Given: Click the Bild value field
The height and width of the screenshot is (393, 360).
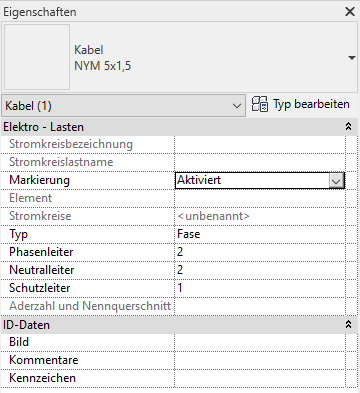Looking at the screenshot, I should [x=260, y=342].
